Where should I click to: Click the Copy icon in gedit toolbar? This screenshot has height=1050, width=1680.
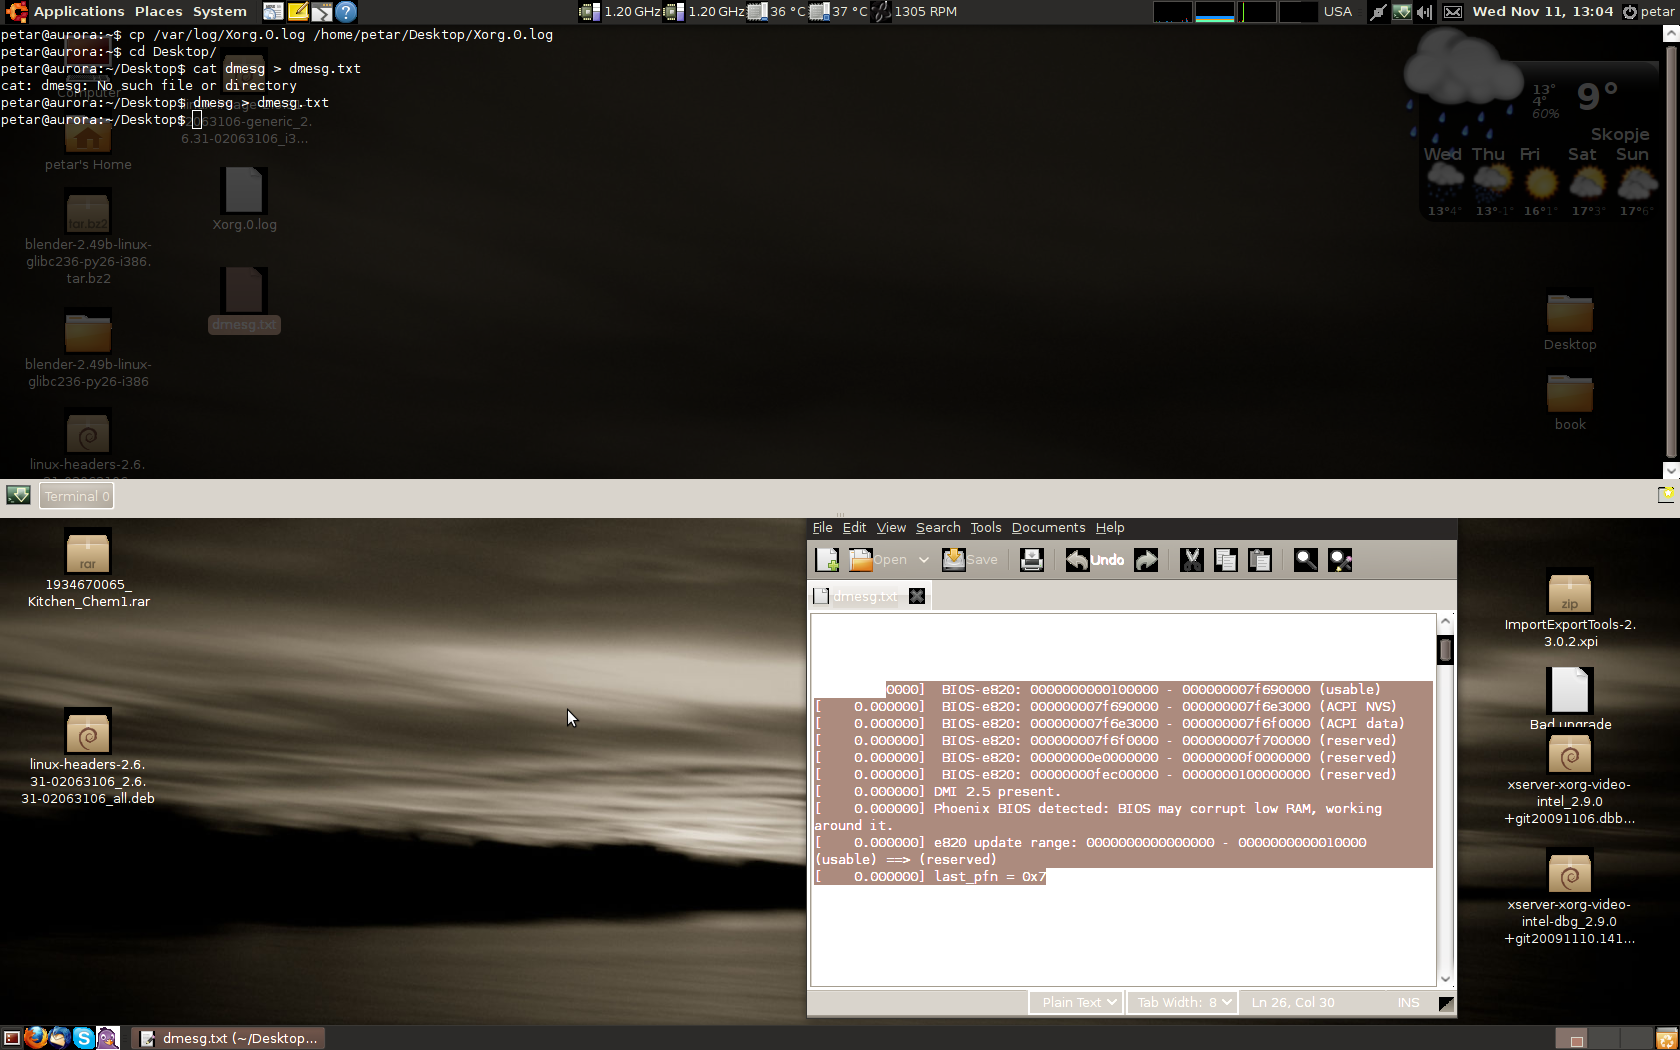click(1225, 560)
